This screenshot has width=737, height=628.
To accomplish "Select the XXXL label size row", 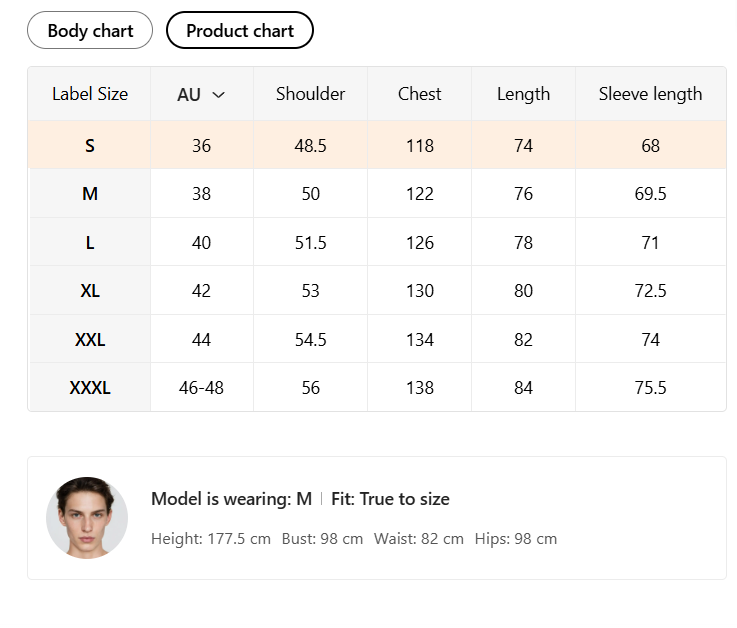I will [x=90, y=388].
